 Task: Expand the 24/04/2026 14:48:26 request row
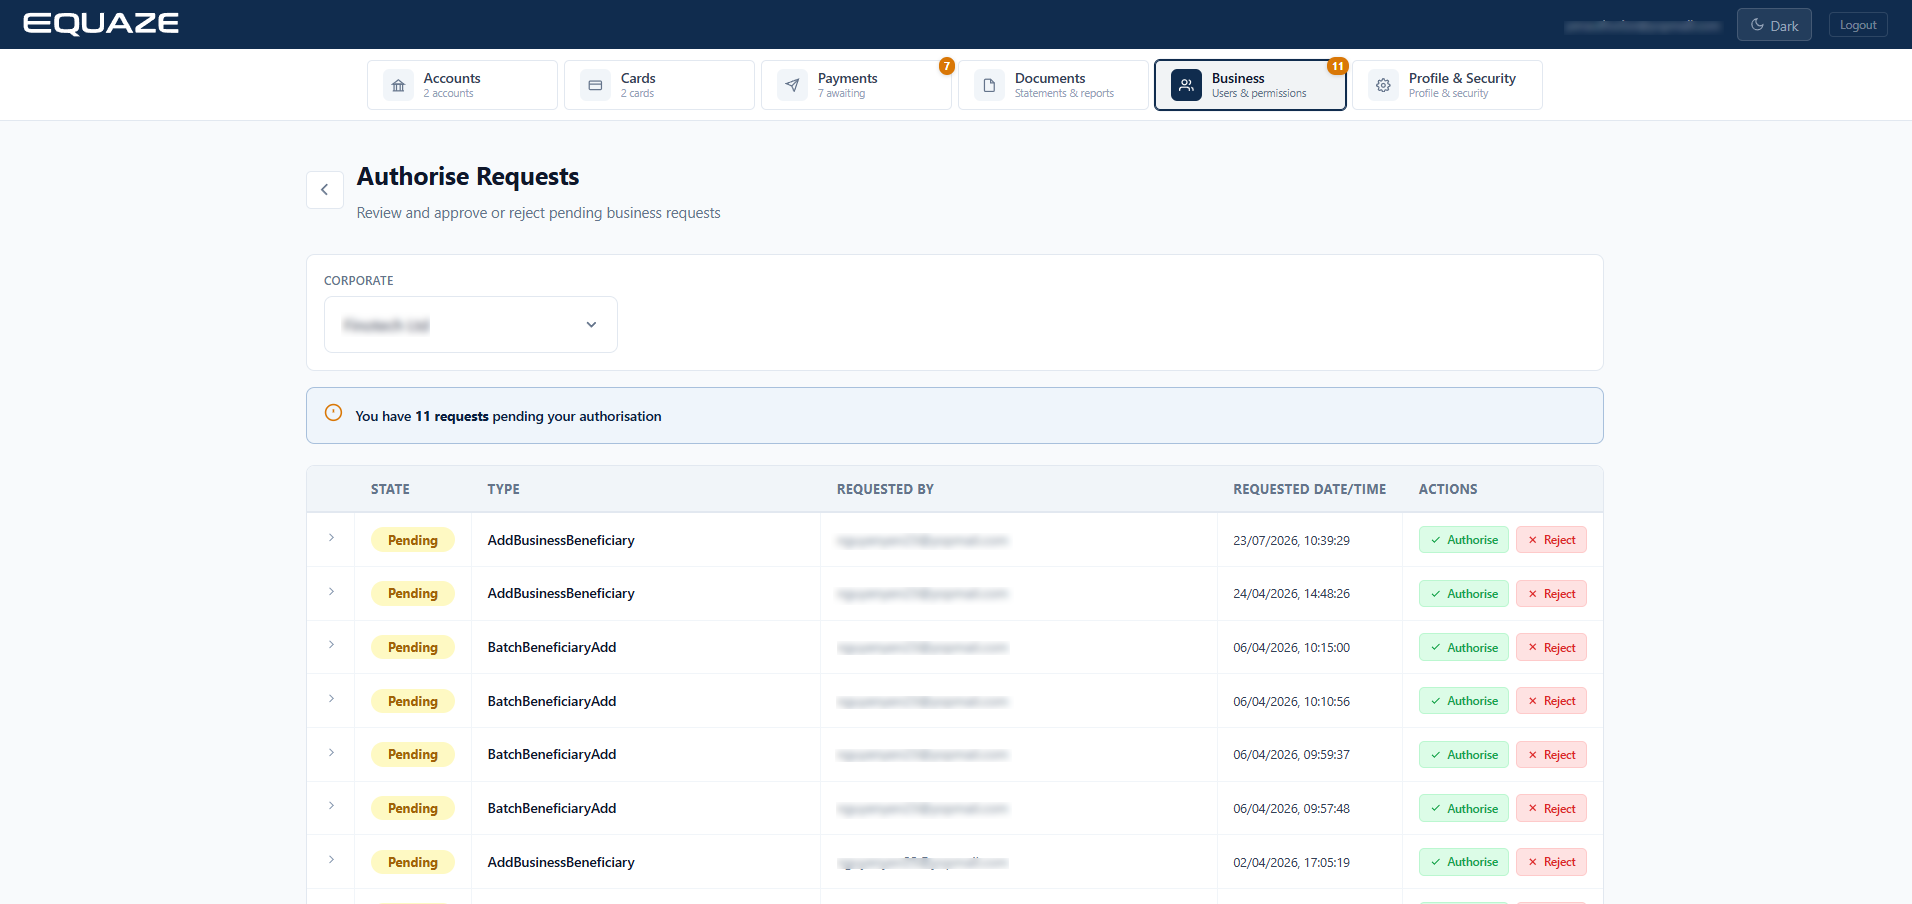(331, 592)
